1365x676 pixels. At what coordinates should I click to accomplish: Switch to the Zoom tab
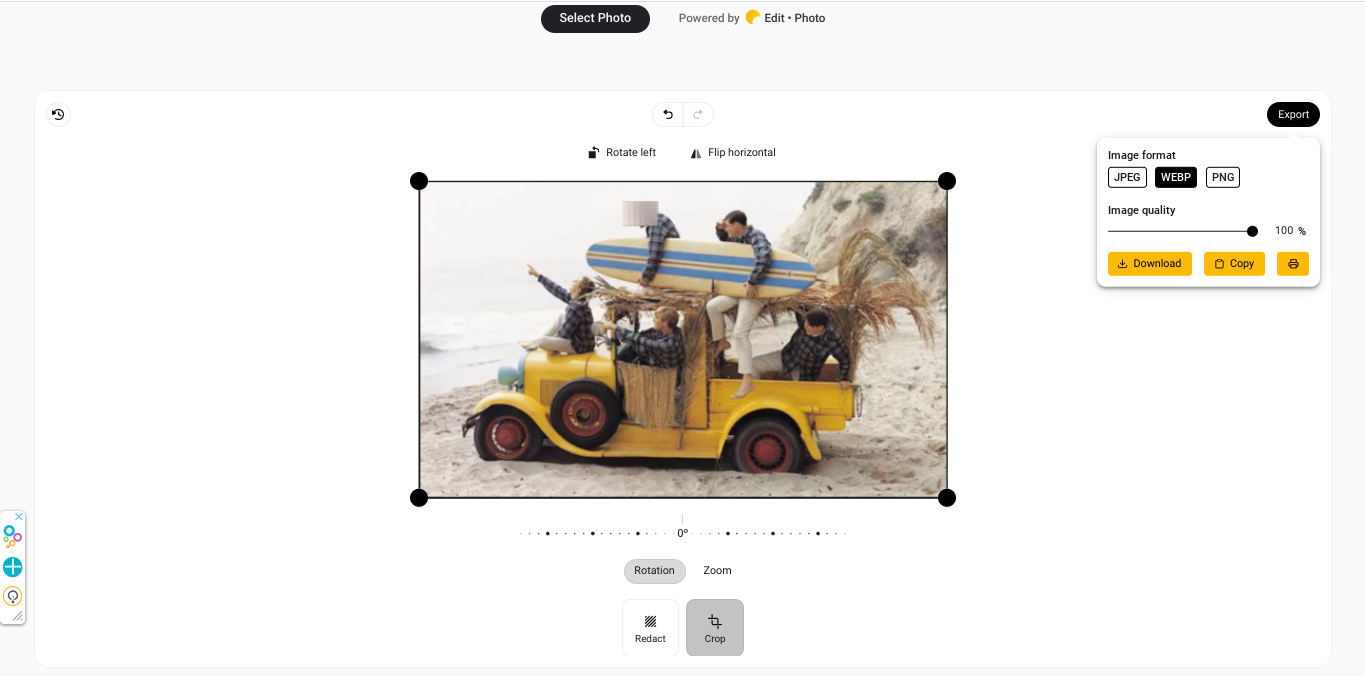717,571
